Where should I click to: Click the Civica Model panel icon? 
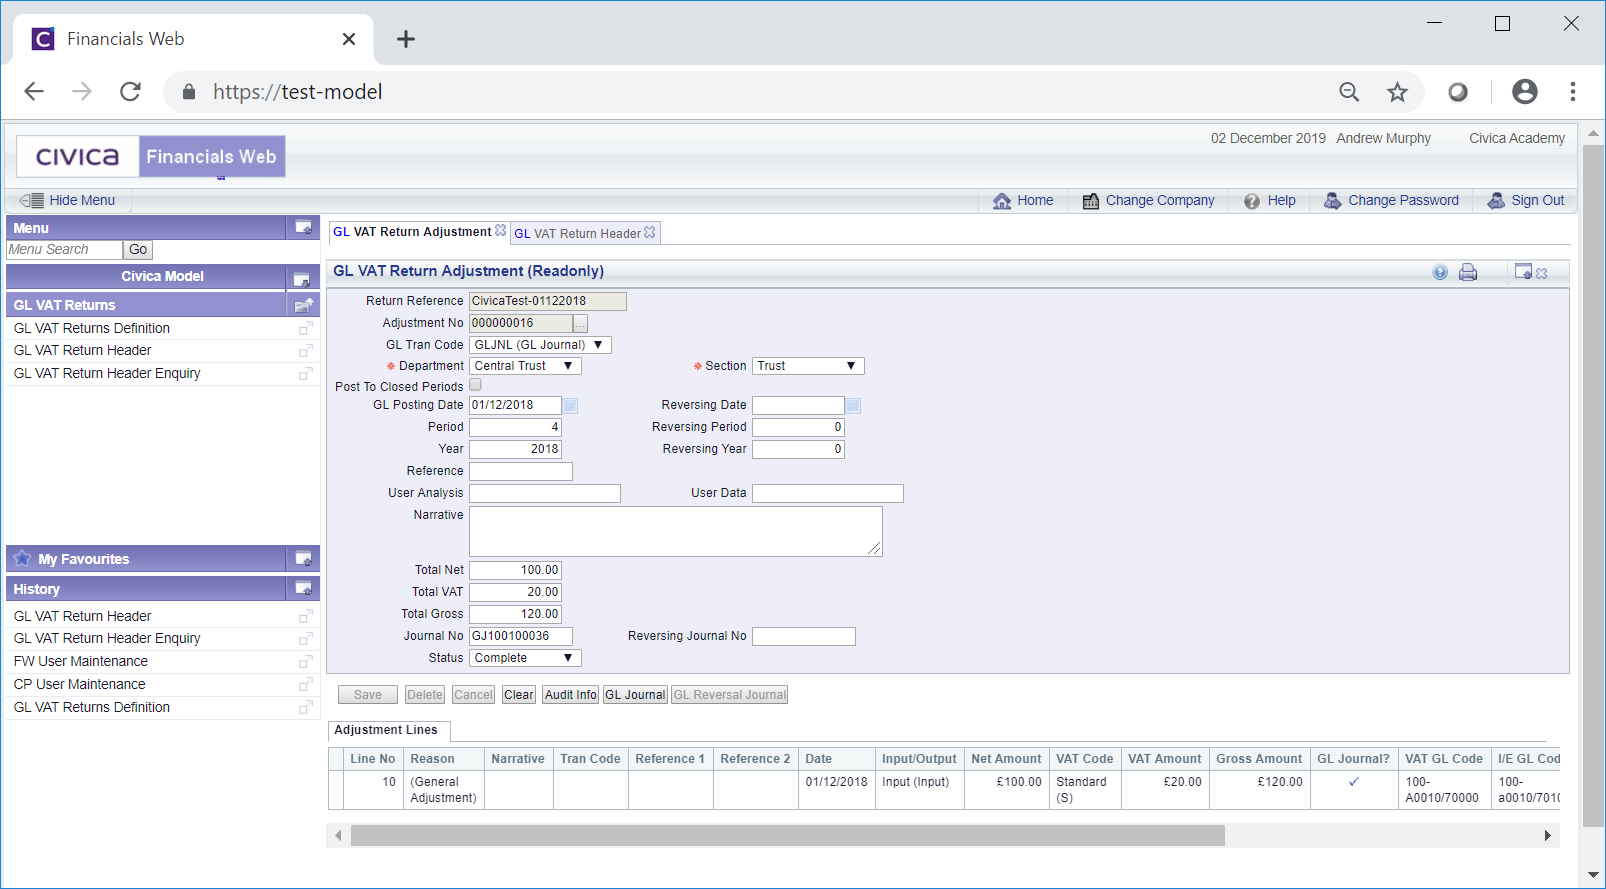coord(301,279)
